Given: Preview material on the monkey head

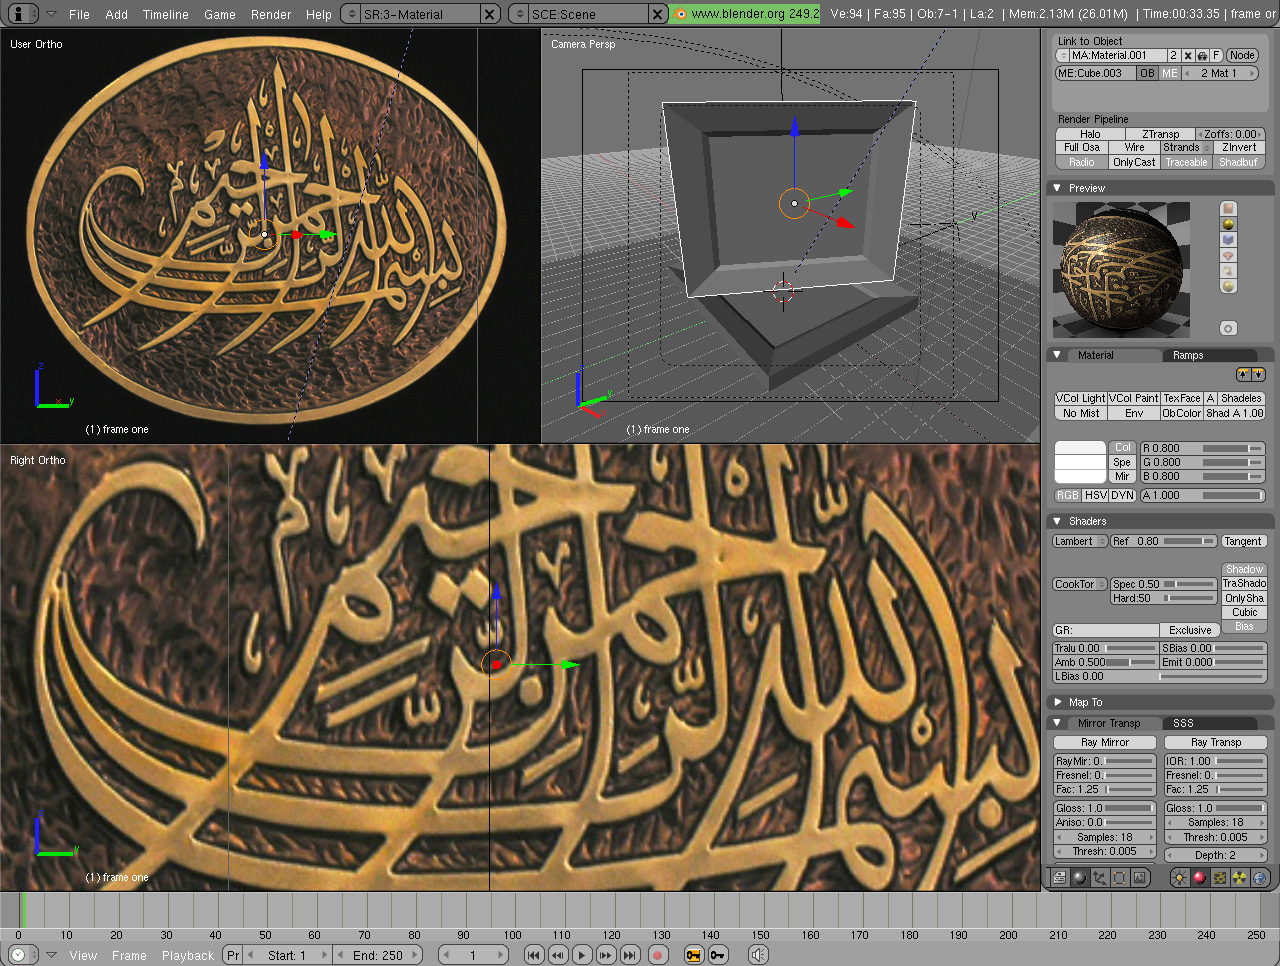Looking at the screenshot, I should pos(1228,255).
